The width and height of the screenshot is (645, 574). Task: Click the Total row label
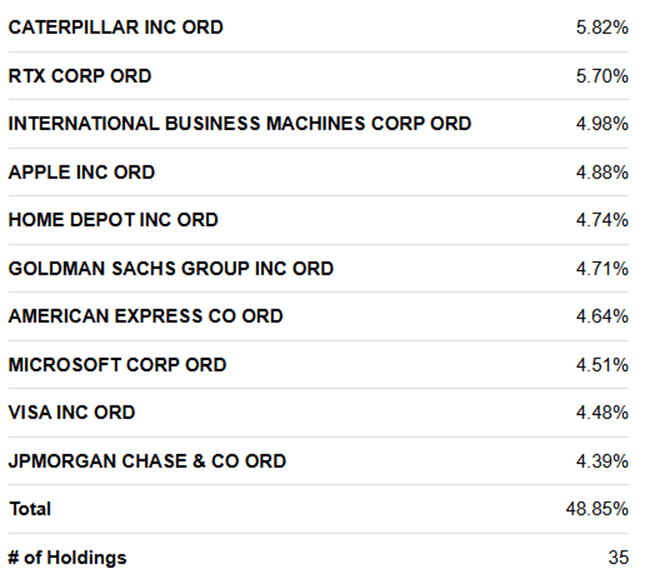(x=30, y=509)
